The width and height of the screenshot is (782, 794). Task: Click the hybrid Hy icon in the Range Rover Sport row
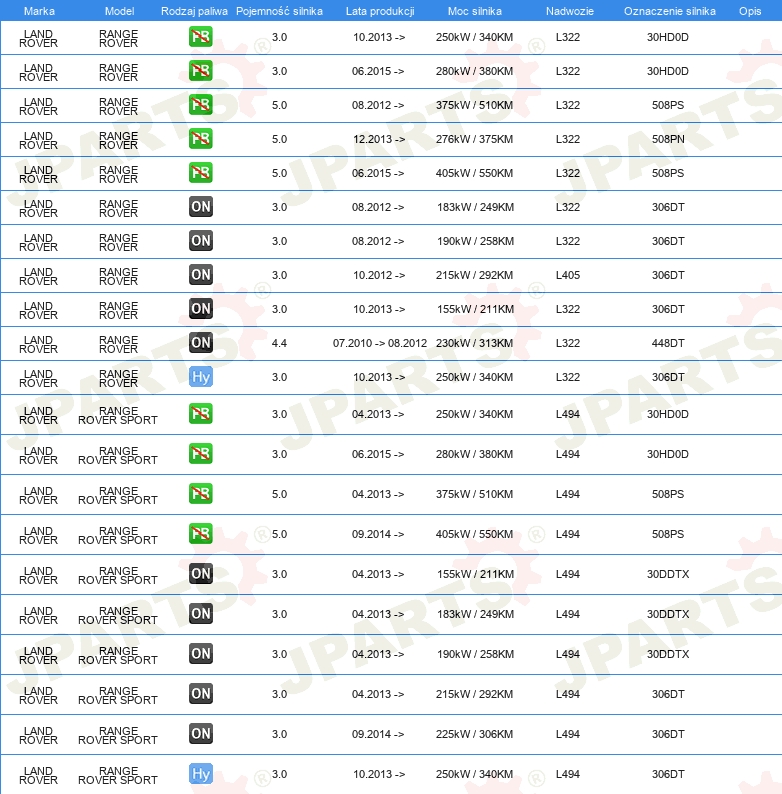click(x=200, y=774)
